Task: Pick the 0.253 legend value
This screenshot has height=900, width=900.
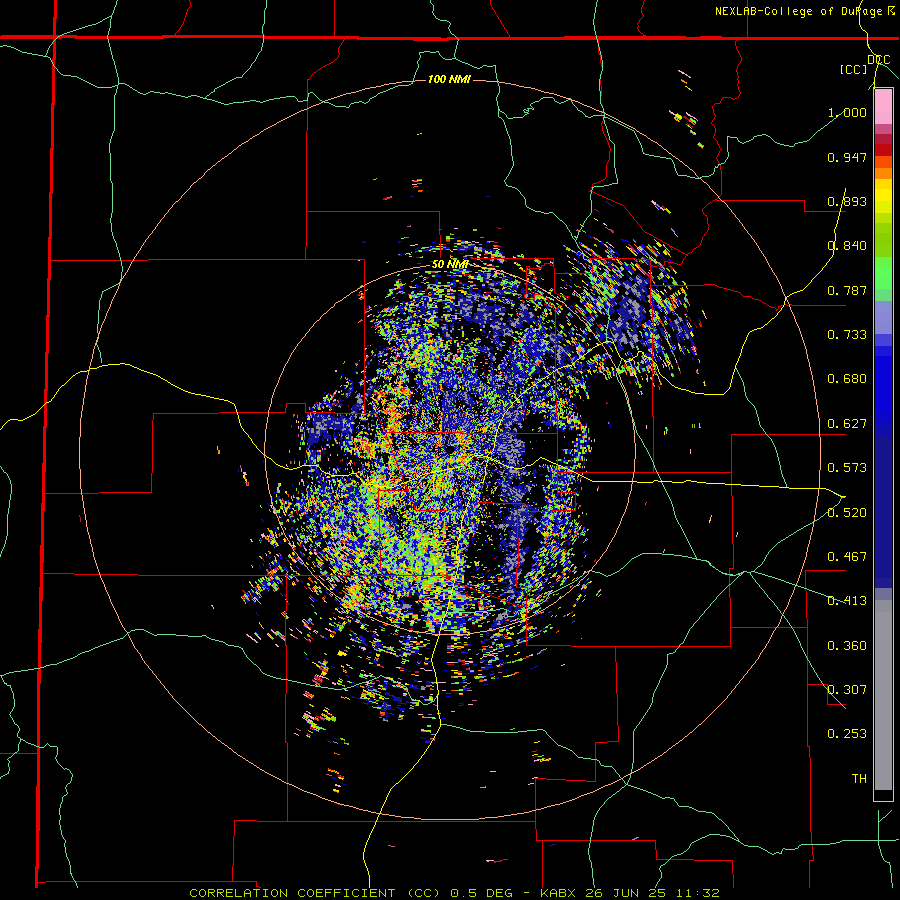Action: (847, 734)
